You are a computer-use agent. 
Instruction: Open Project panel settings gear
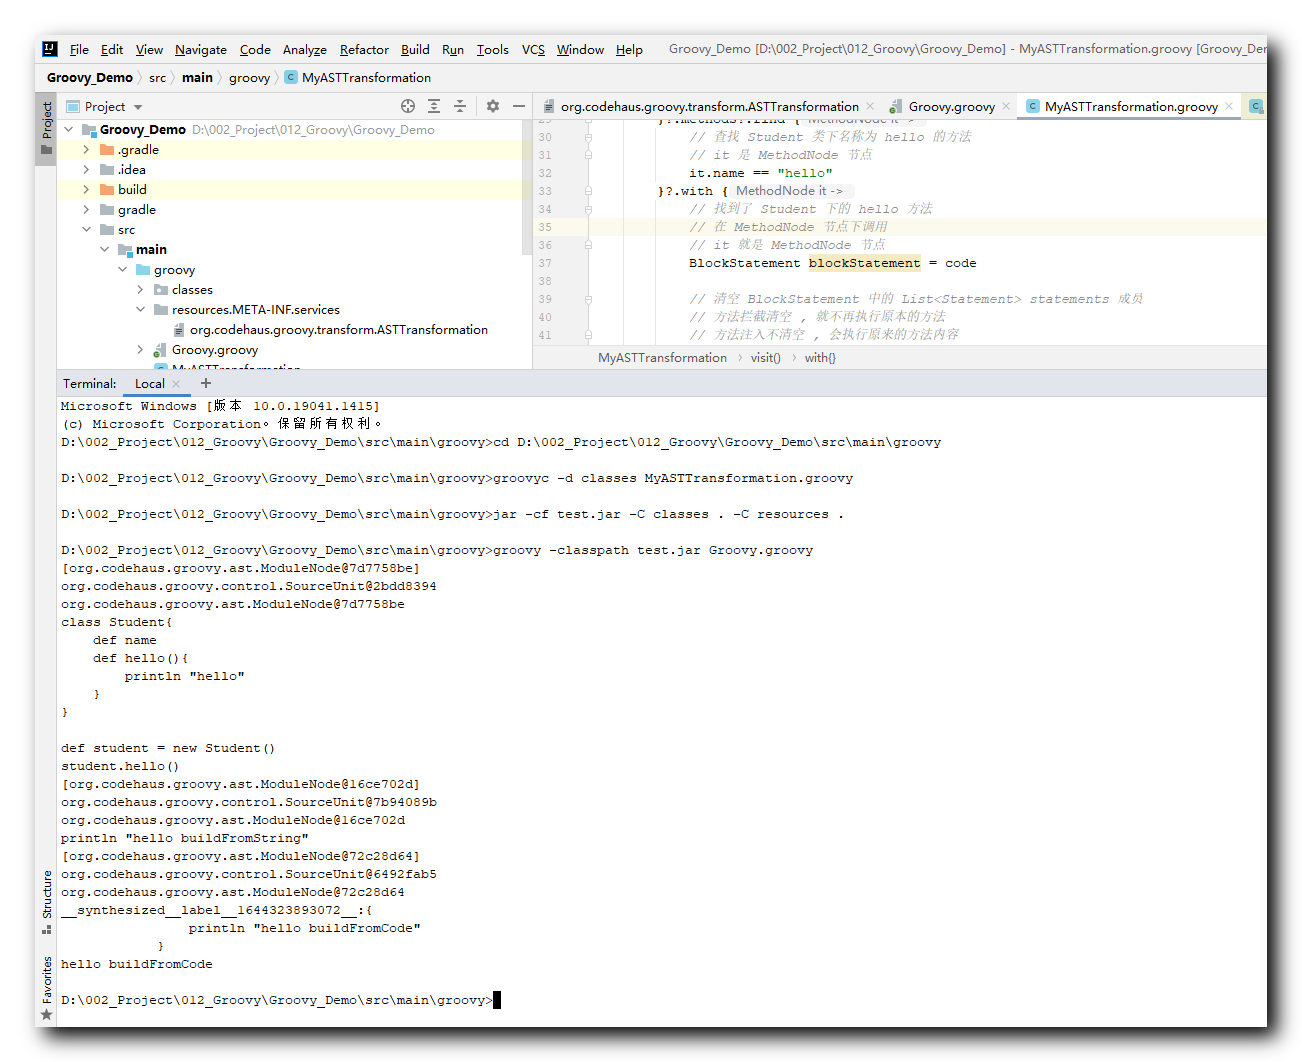[x=493, y=106]
